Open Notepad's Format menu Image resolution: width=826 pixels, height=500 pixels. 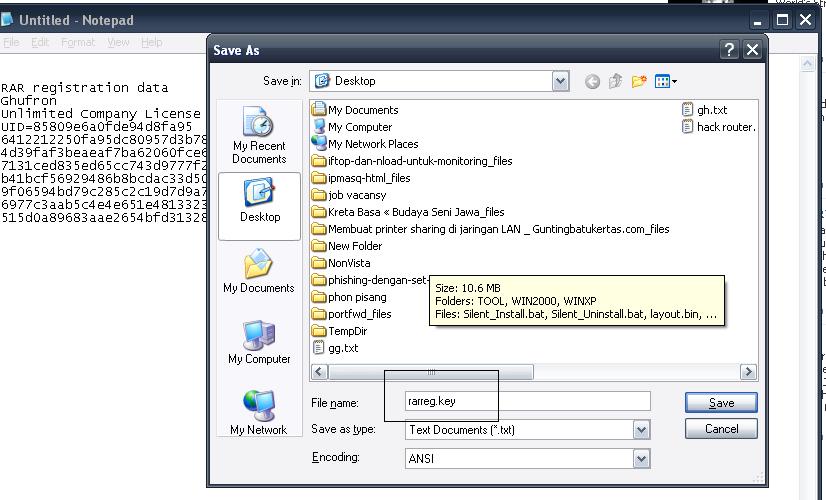78,43
